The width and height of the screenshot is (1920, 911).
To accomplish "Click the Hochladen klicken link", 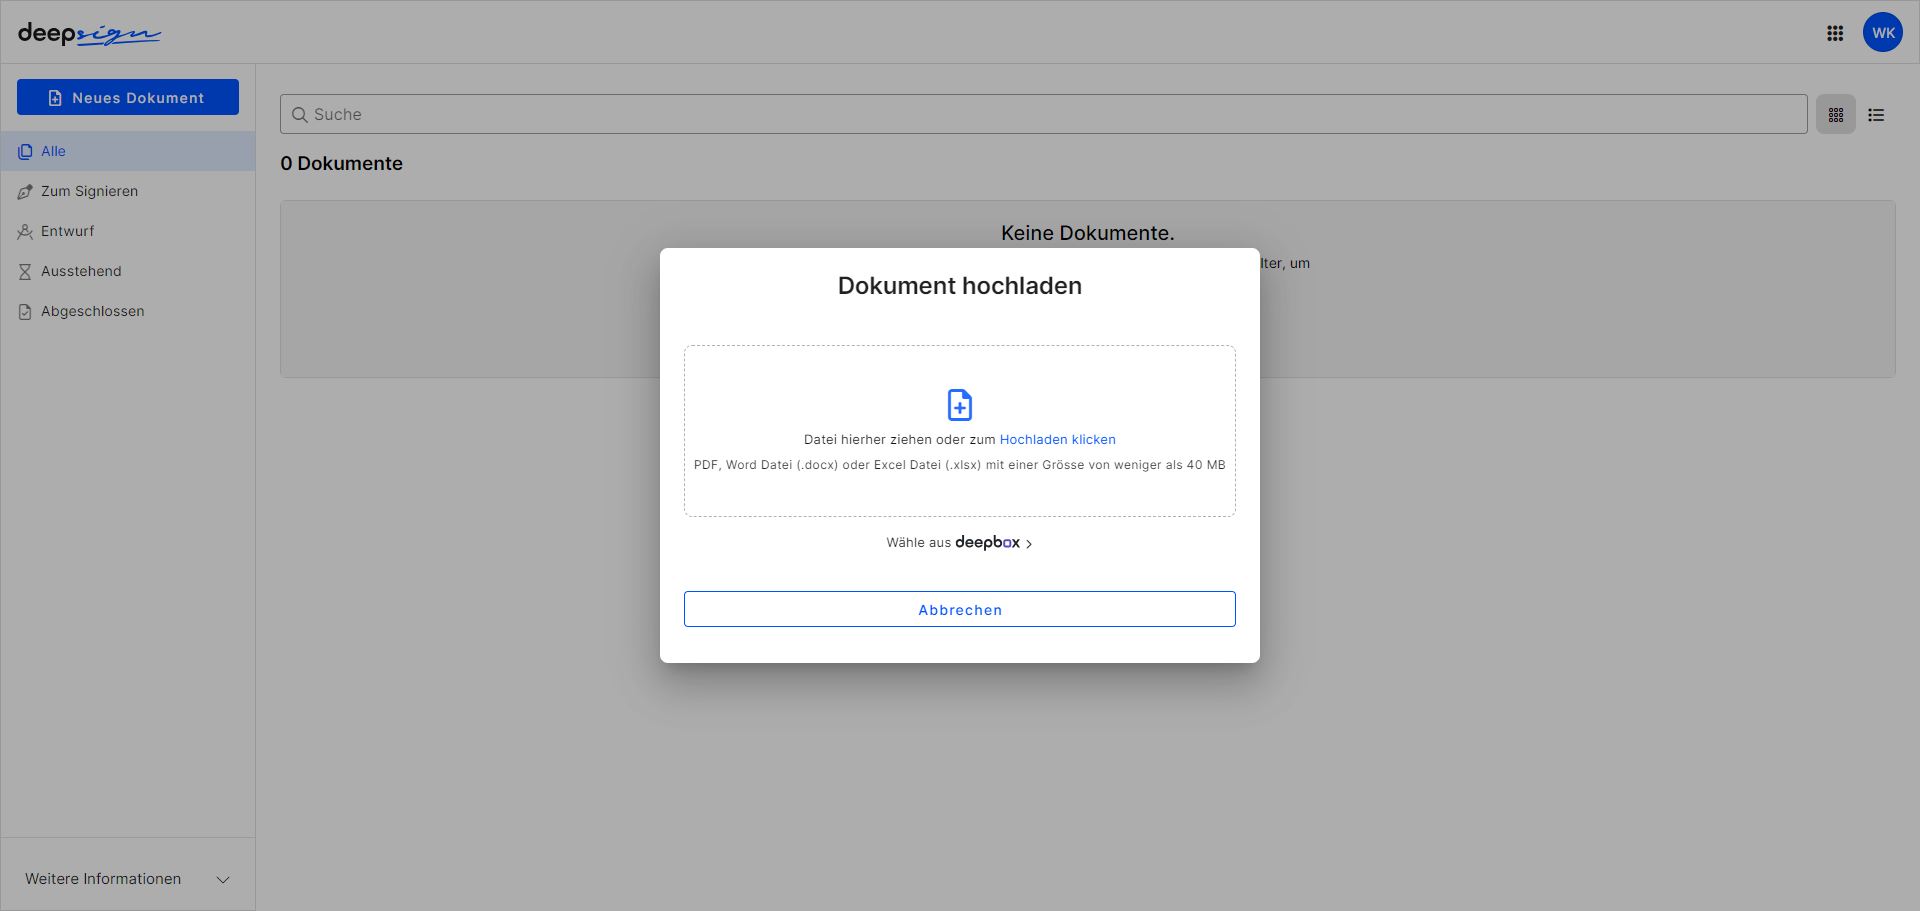I will click(x=1057, y=439).
